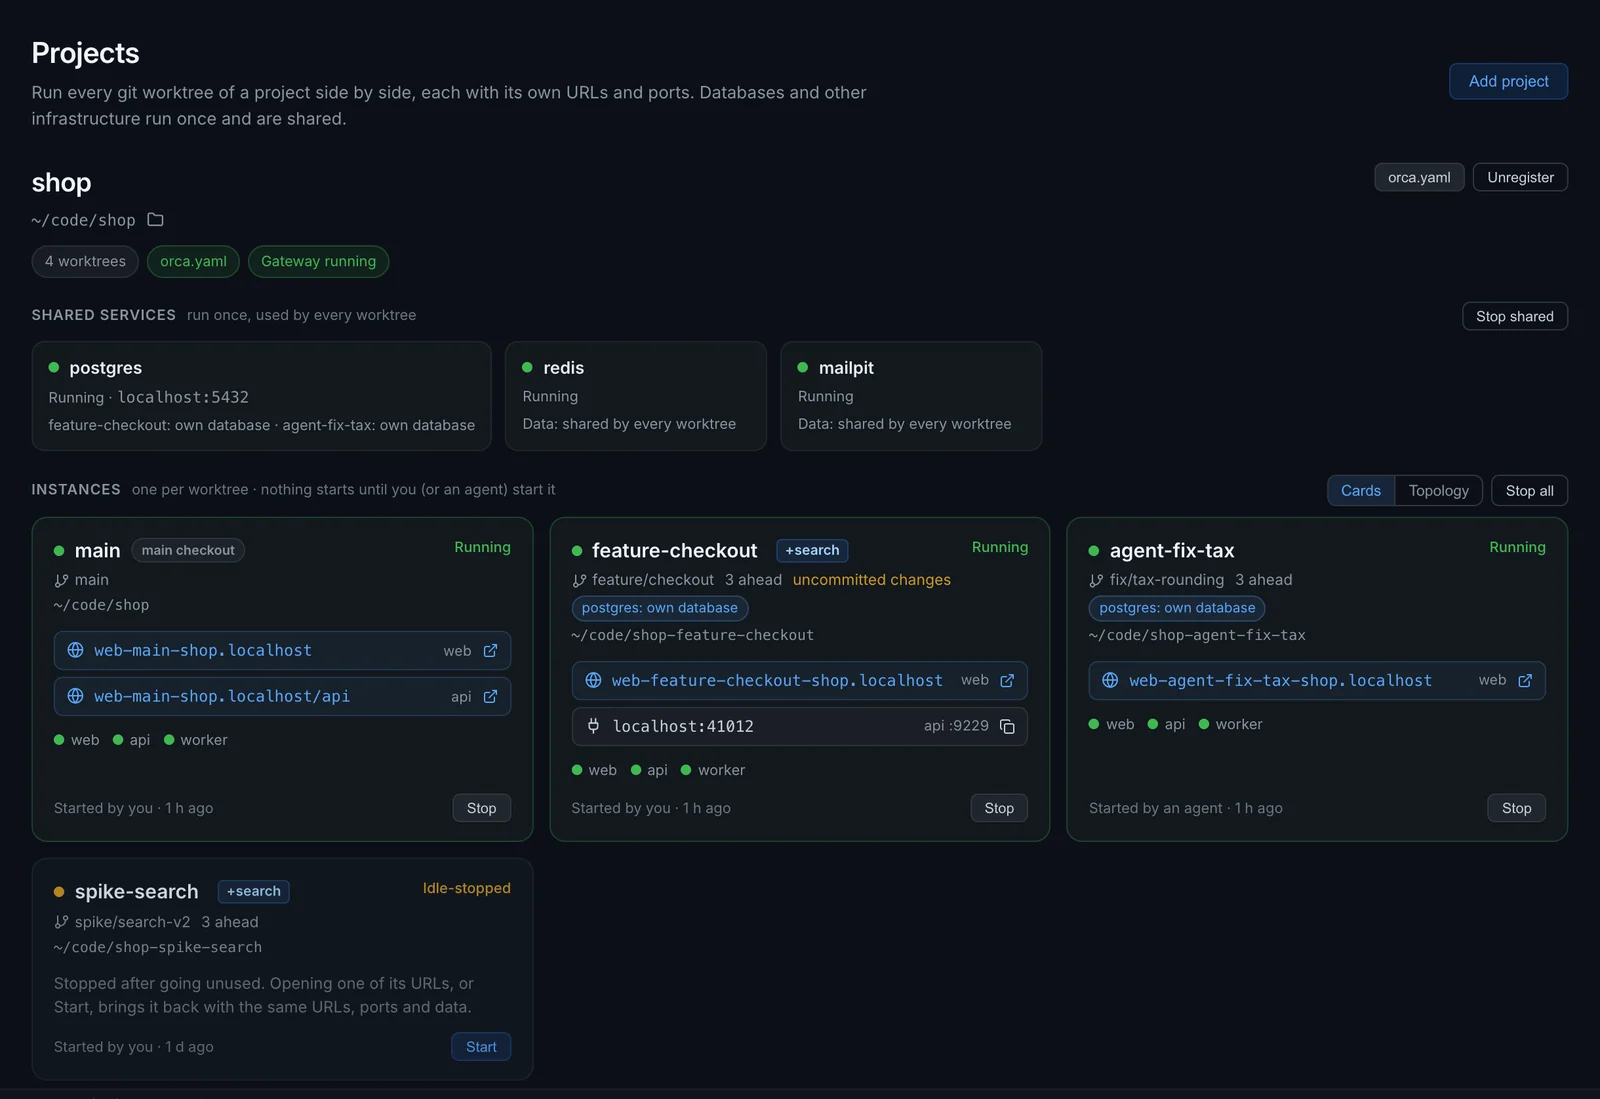Start the spike-search instance
Image resolution: width=1600 pixels, height=1099 pixels.
pos(481,1047)
